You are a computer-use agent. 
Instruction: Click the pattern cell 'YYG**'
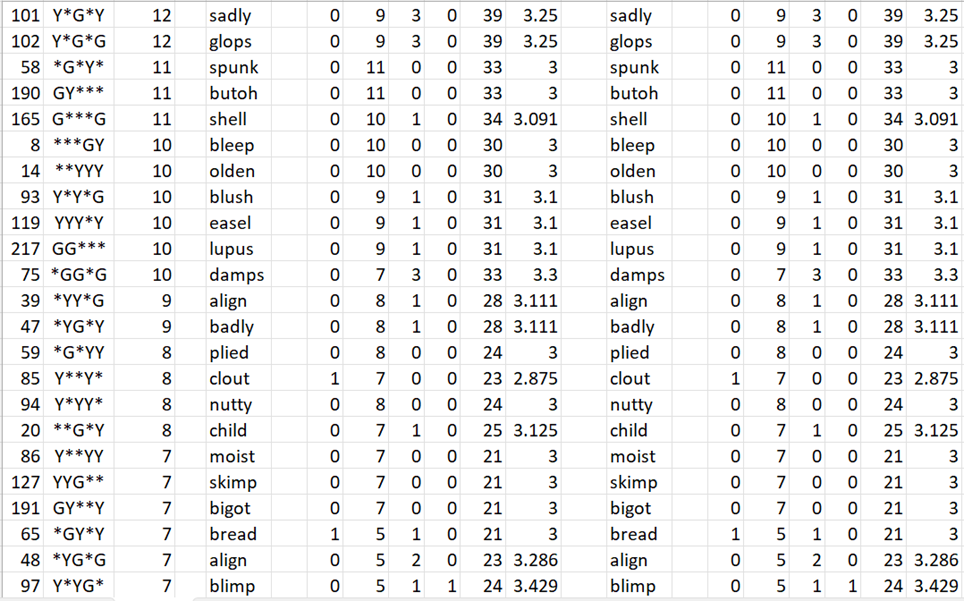79,482
